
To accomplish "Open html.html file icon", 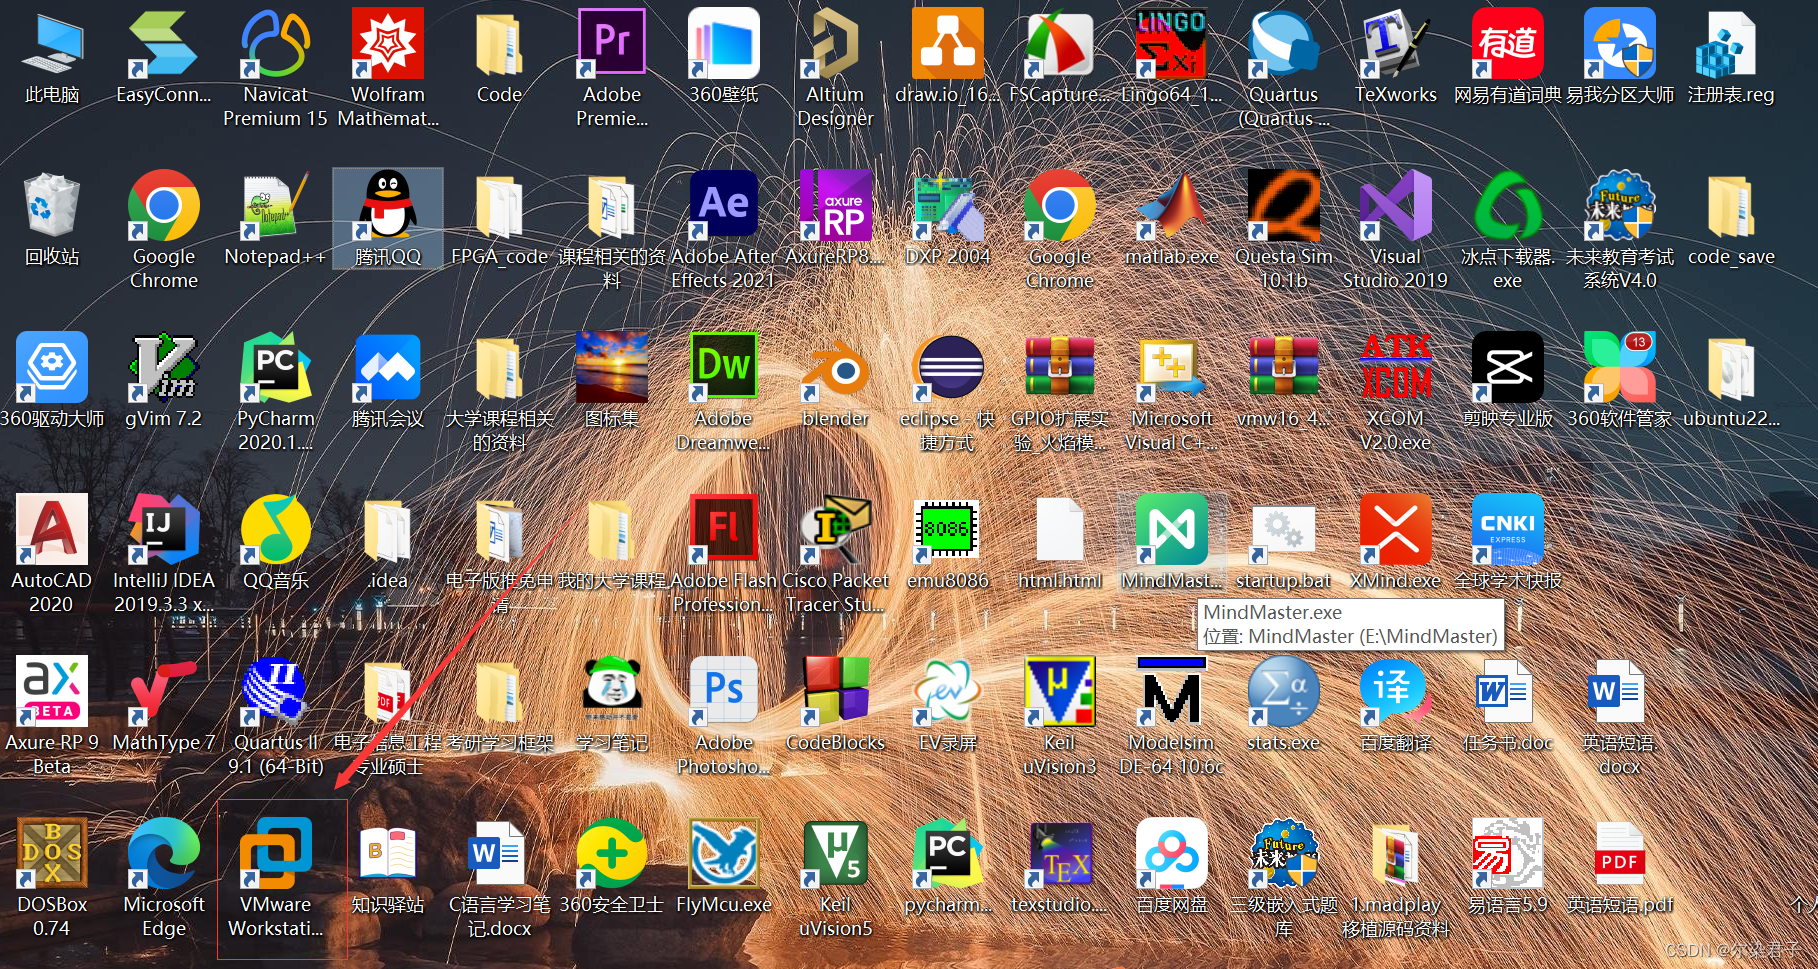I will [x=1060, y=529].
